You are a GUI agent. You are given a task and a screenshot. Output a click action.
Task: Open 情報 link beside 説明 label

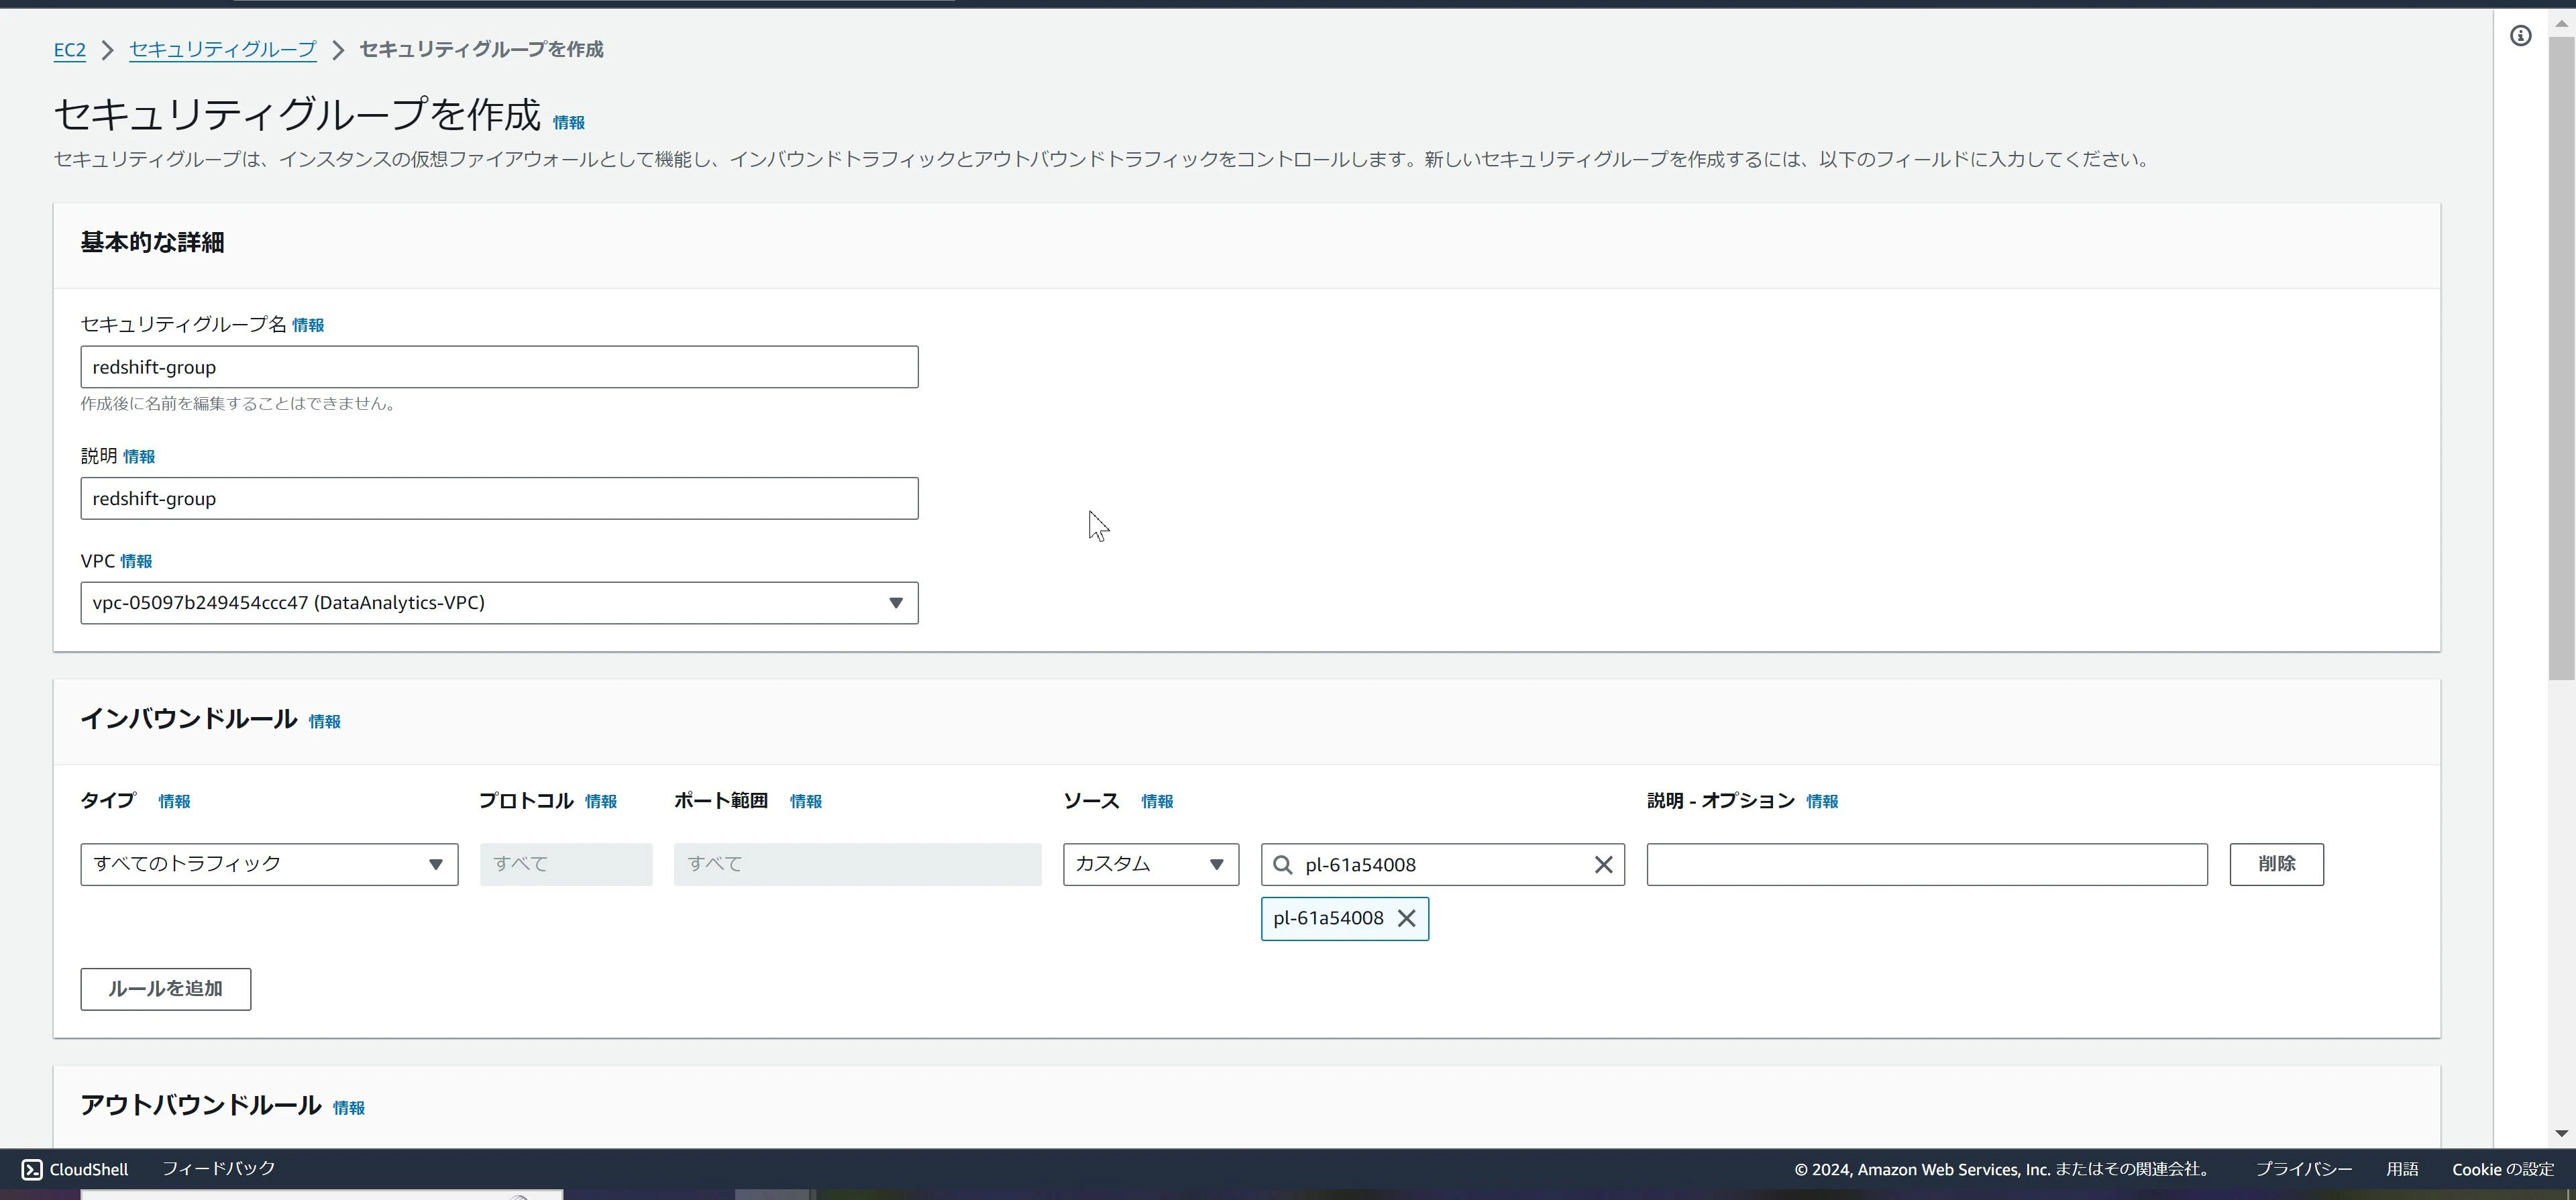138,456
